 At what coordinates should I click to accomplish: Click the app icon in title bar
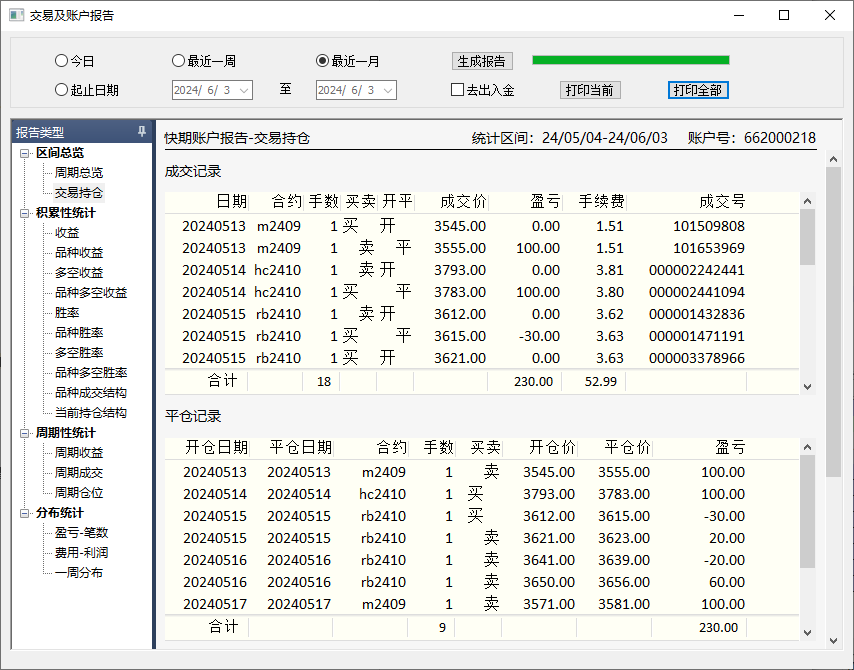(x=16, y=15)
